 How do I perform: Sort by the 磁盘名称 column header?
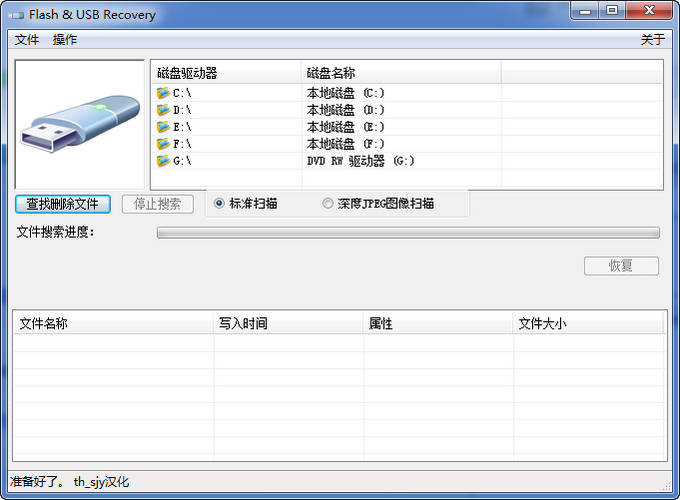click(401, 73)
